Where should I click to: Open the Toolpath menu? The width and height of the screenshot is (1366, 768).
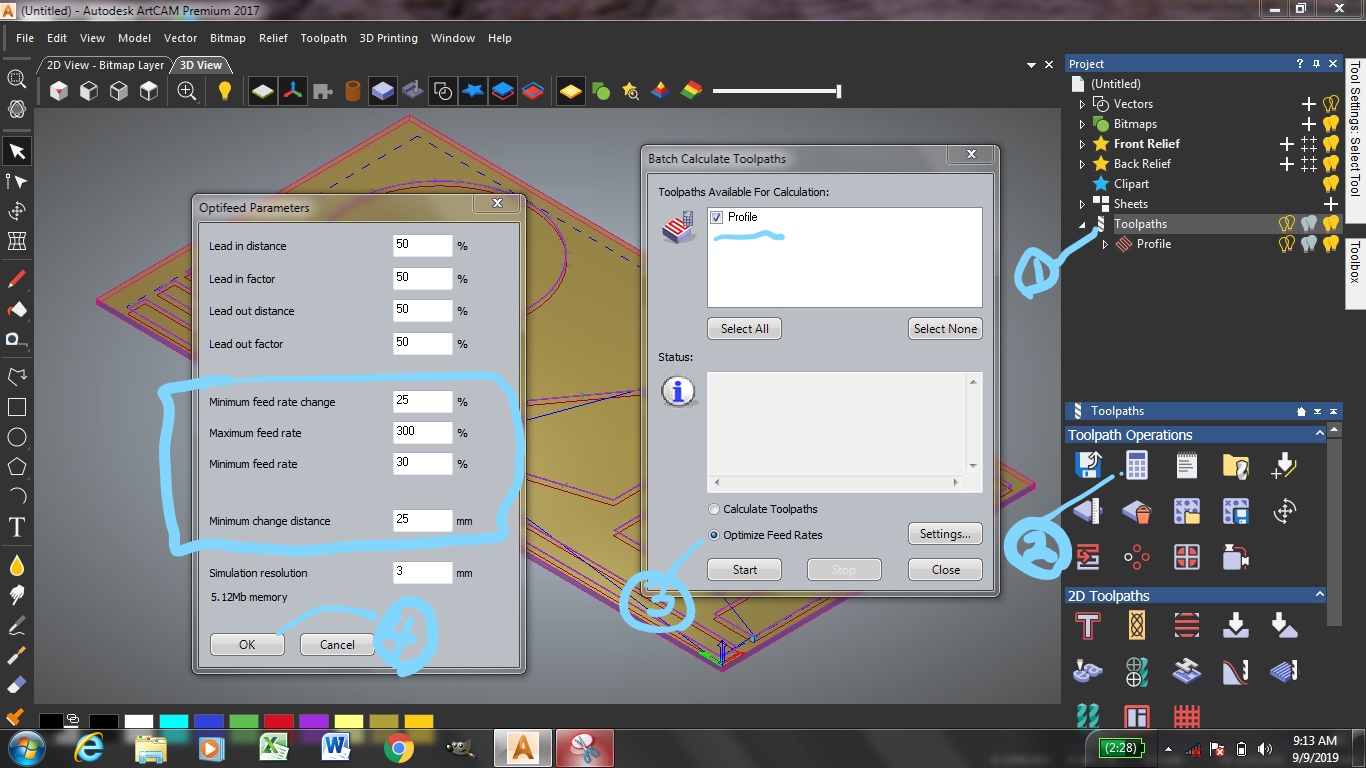(x=323, y=38)
